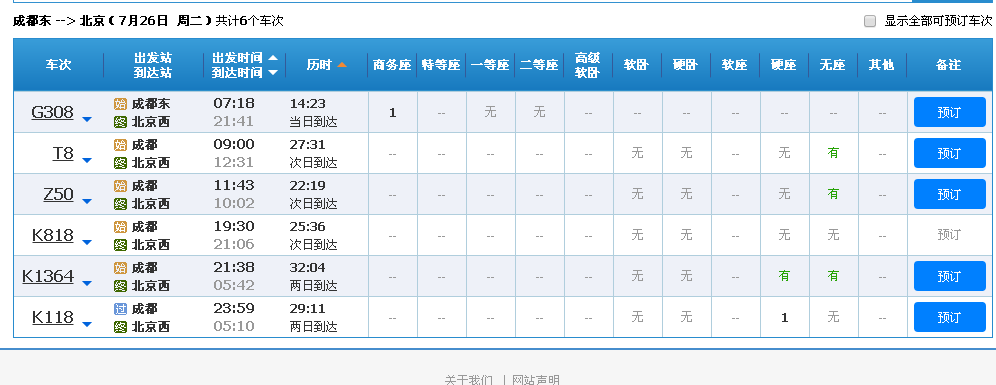Enable 显示全部可预订车次 checkbox
996x385 pixels.
coord(870,21)
